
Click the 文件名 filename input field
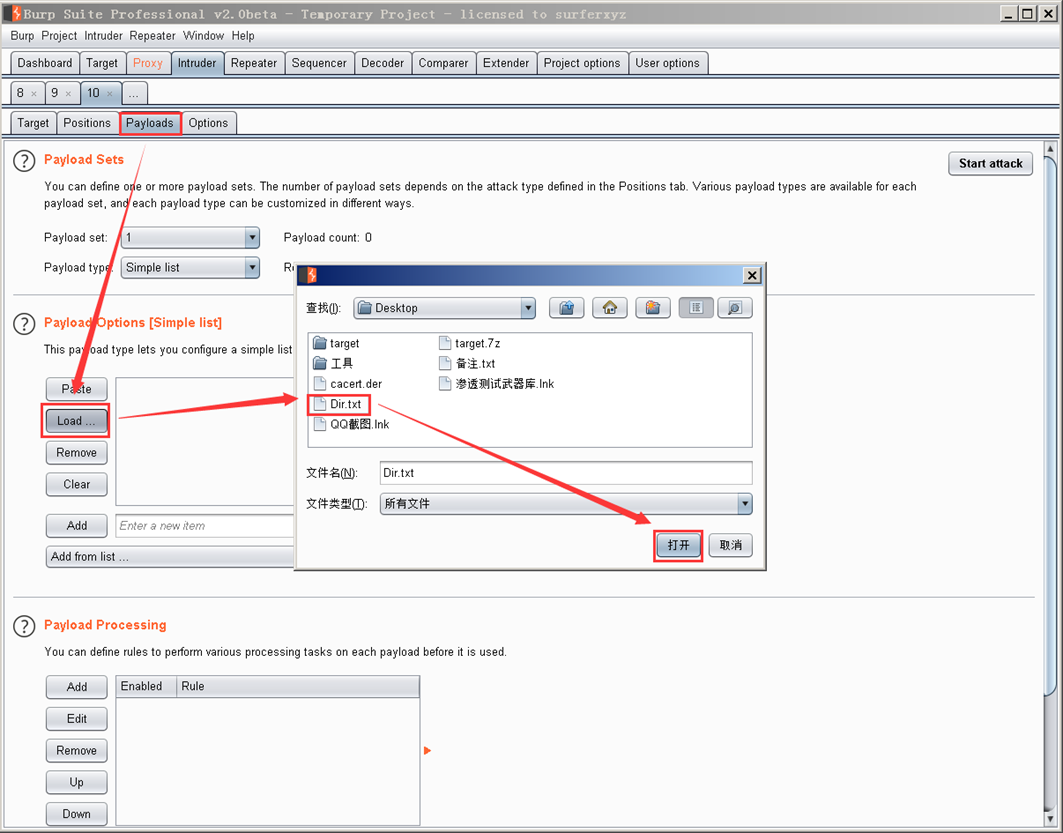coord(566,472)
